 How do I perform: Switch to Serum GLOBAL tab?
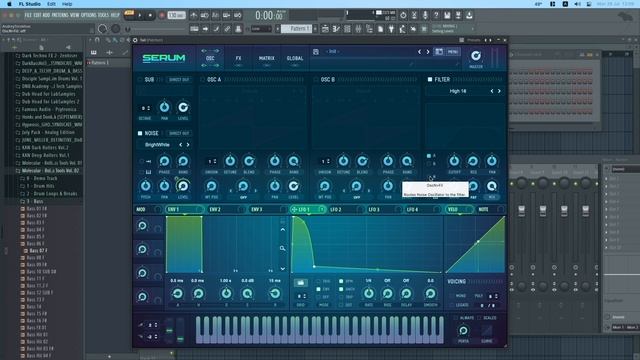coord(295,58)
